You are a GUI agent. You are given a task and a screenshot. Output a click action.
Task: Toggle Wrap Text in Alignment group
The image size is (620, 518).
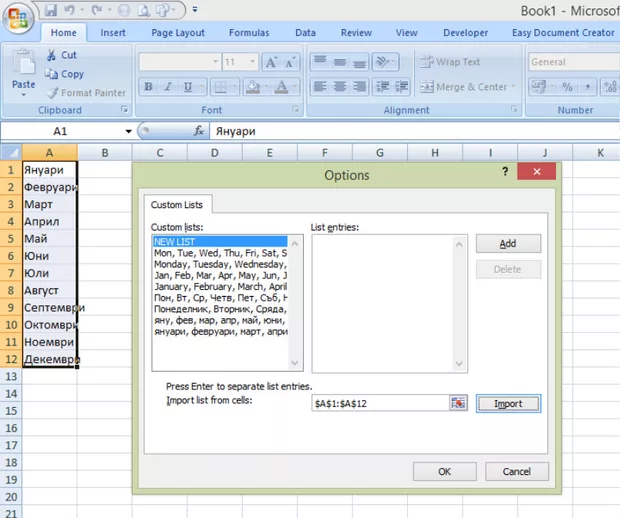[x=450, y=62]
